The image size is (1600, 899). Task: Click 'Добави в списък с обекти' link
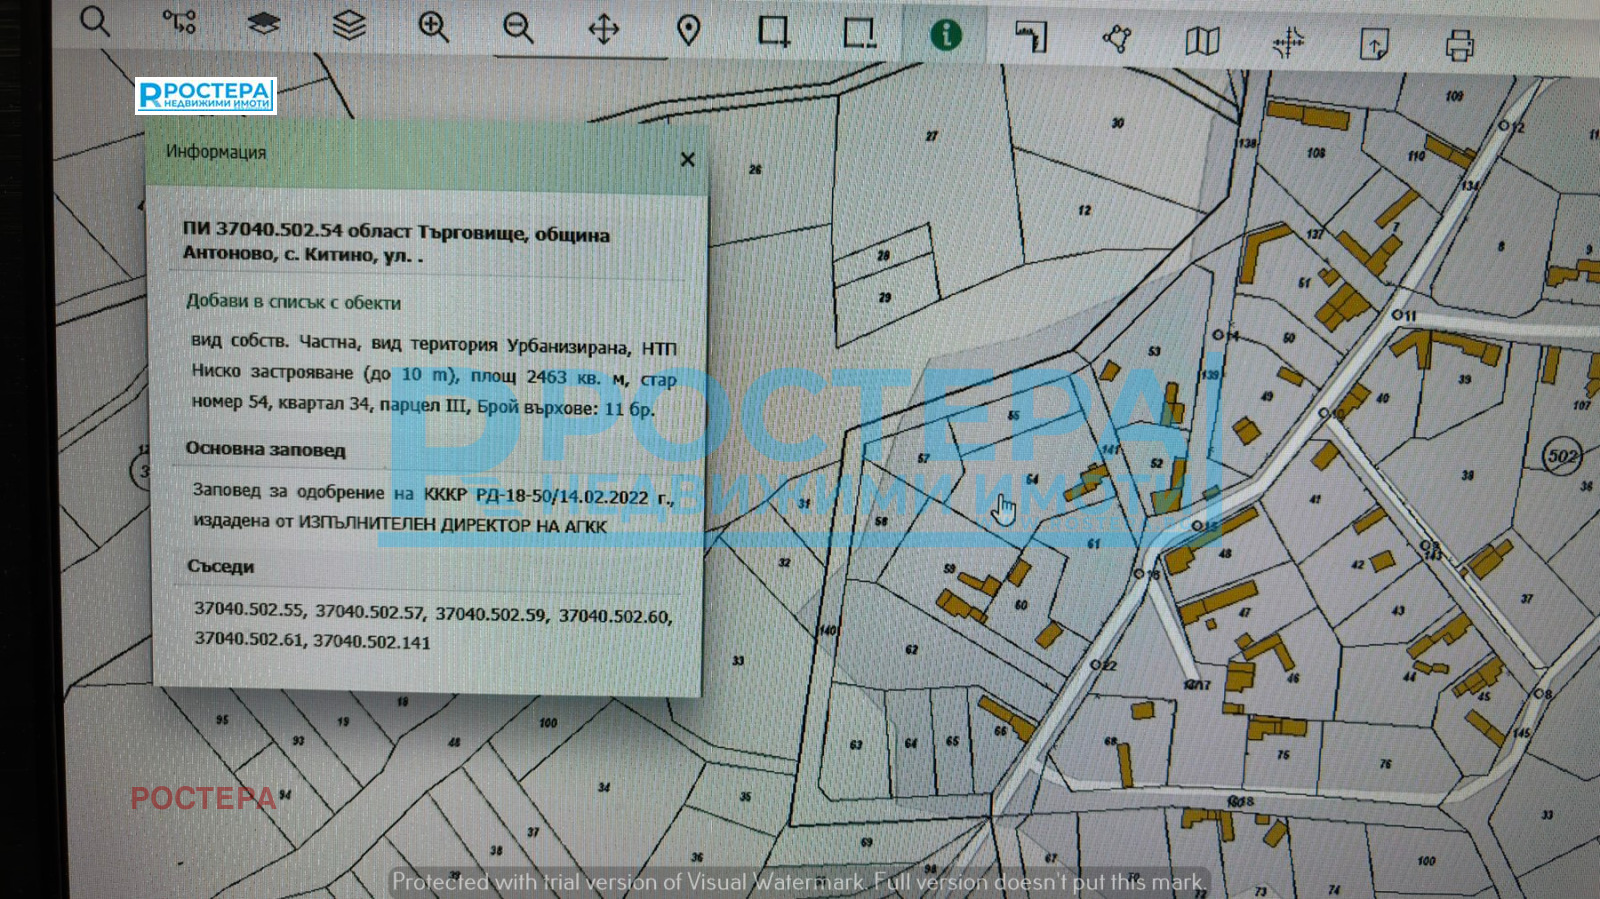coord(293,302)
